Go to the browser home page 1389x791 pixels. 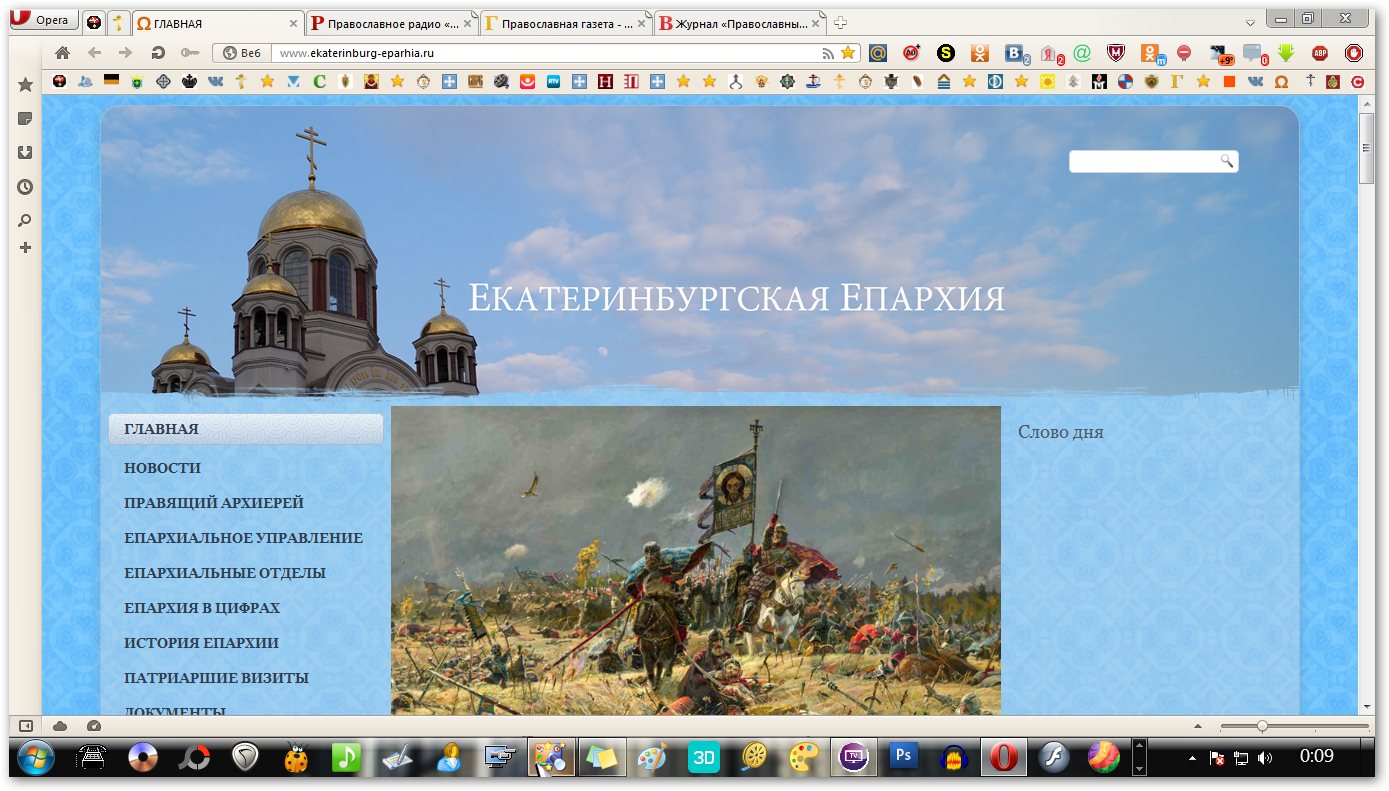pyautogui.click(x=62, y=53)
